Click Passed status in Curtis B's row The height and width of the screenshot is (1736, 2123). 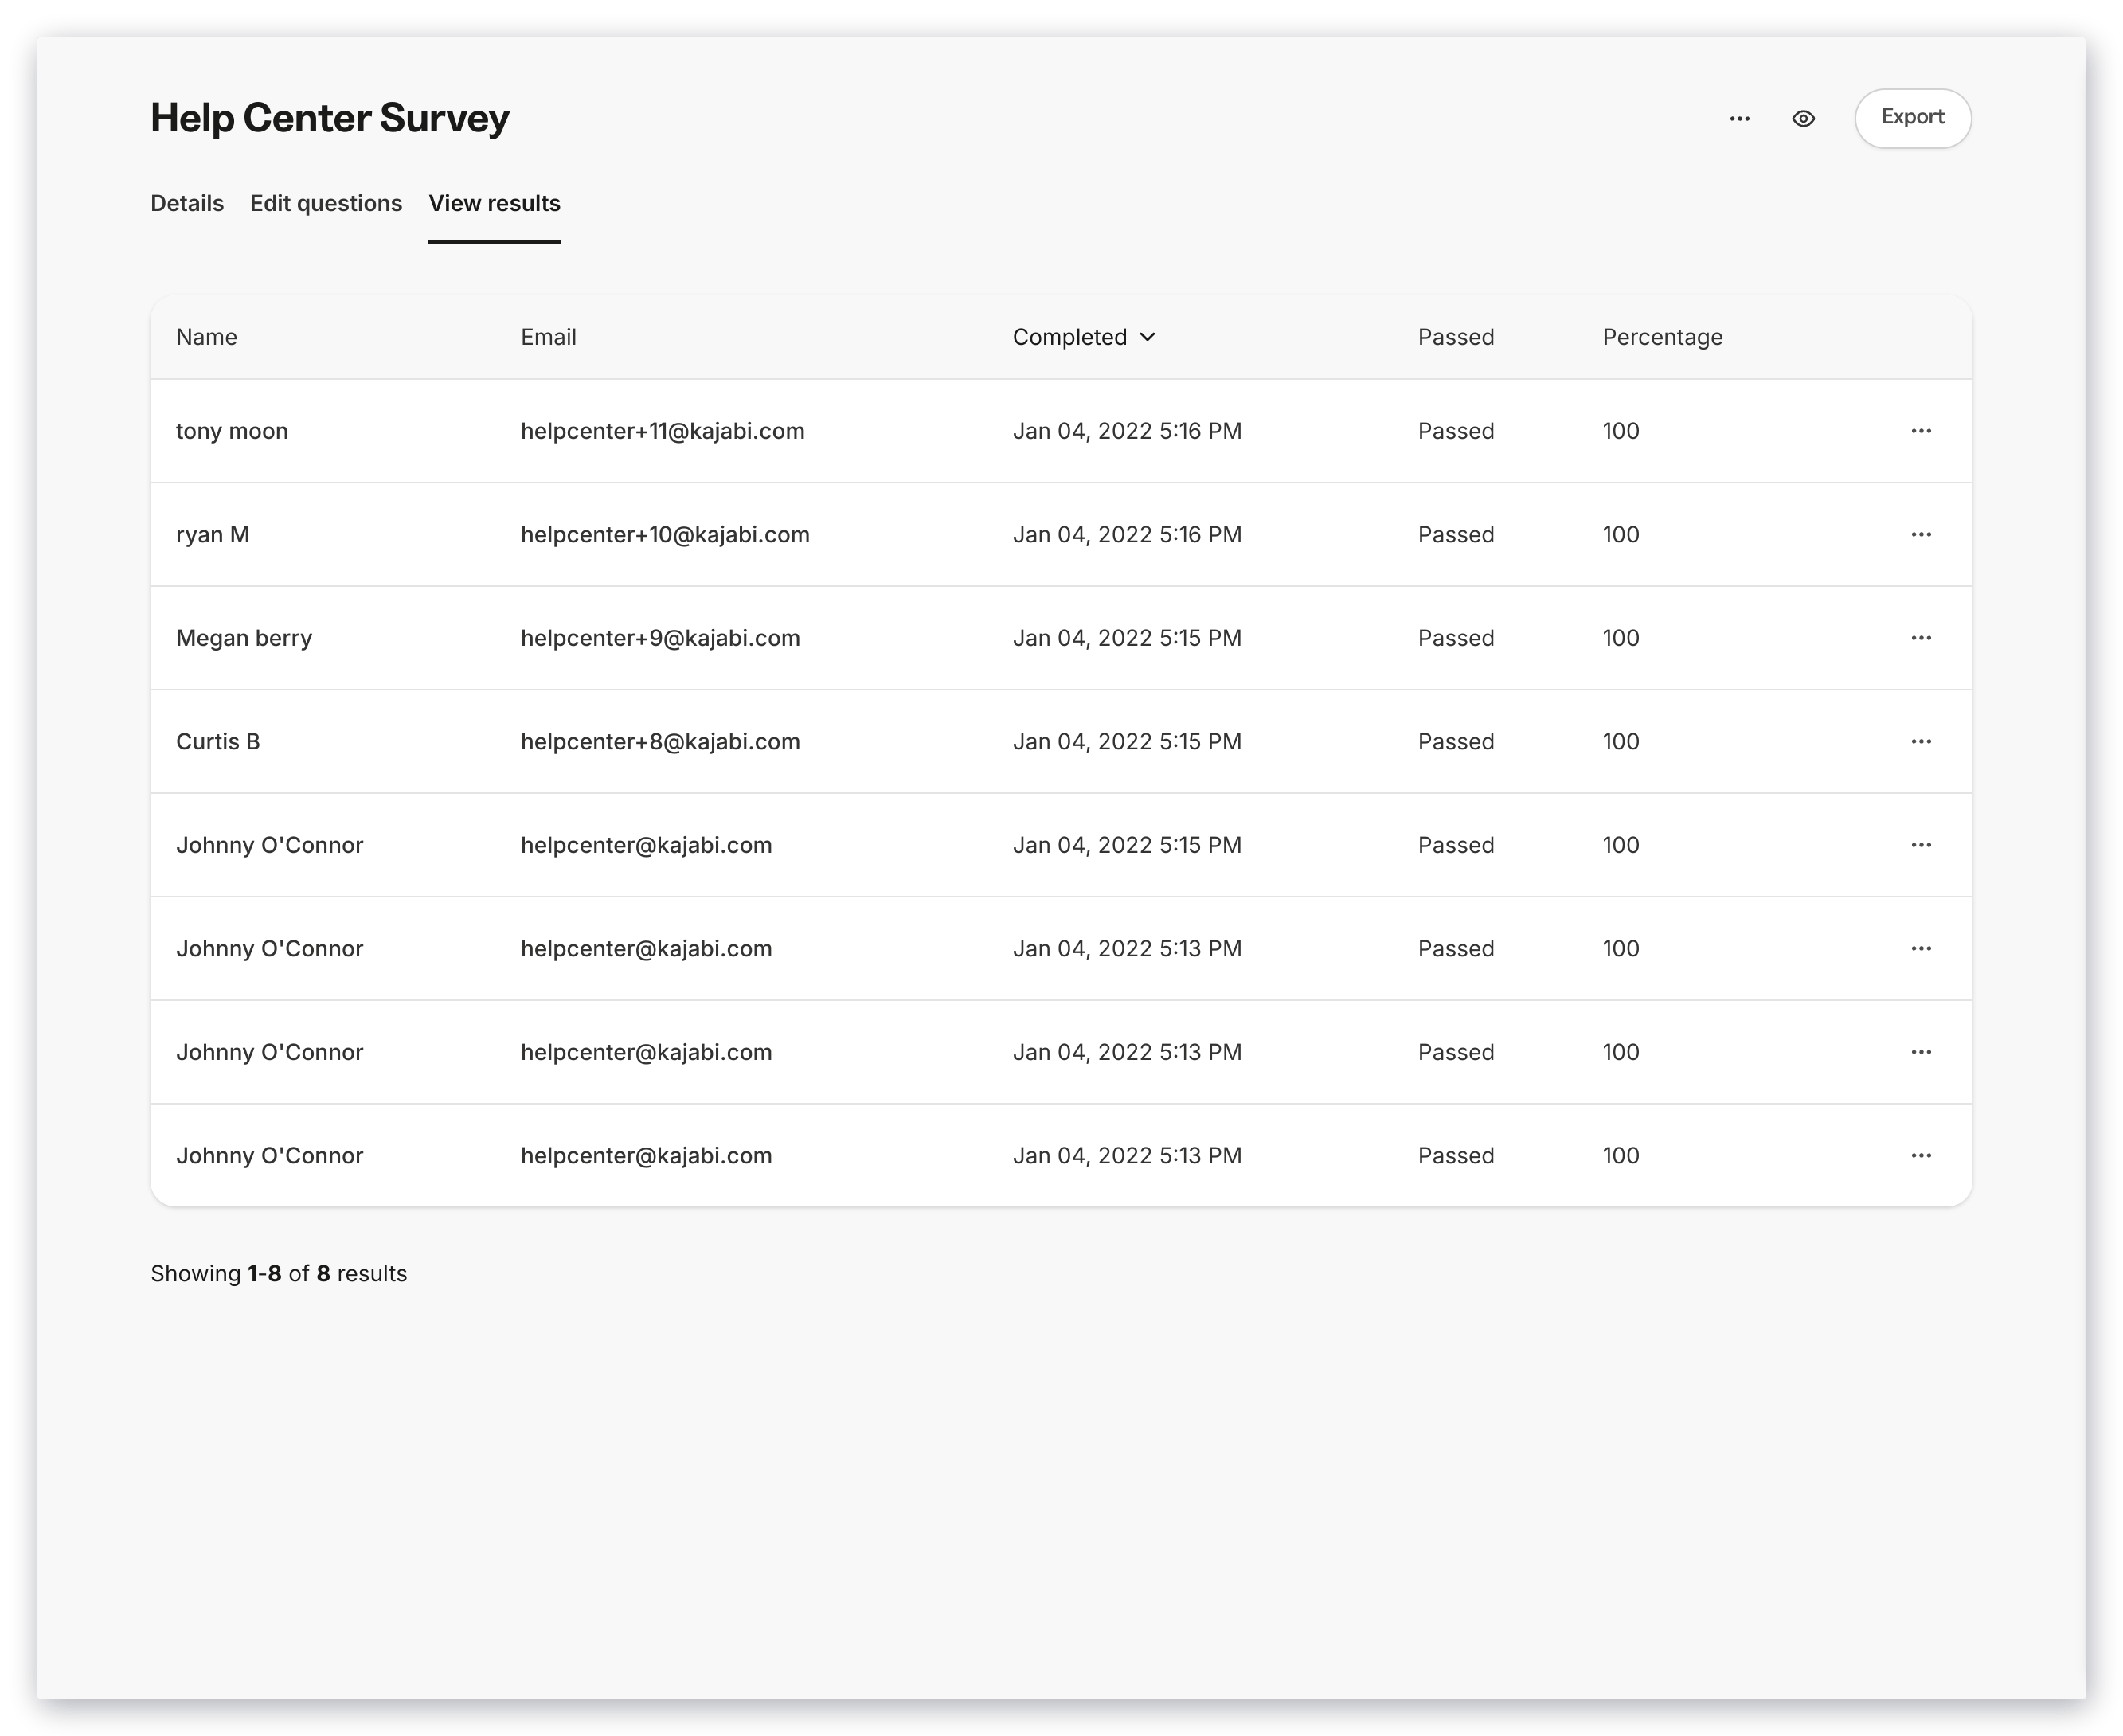(1455, 741)
